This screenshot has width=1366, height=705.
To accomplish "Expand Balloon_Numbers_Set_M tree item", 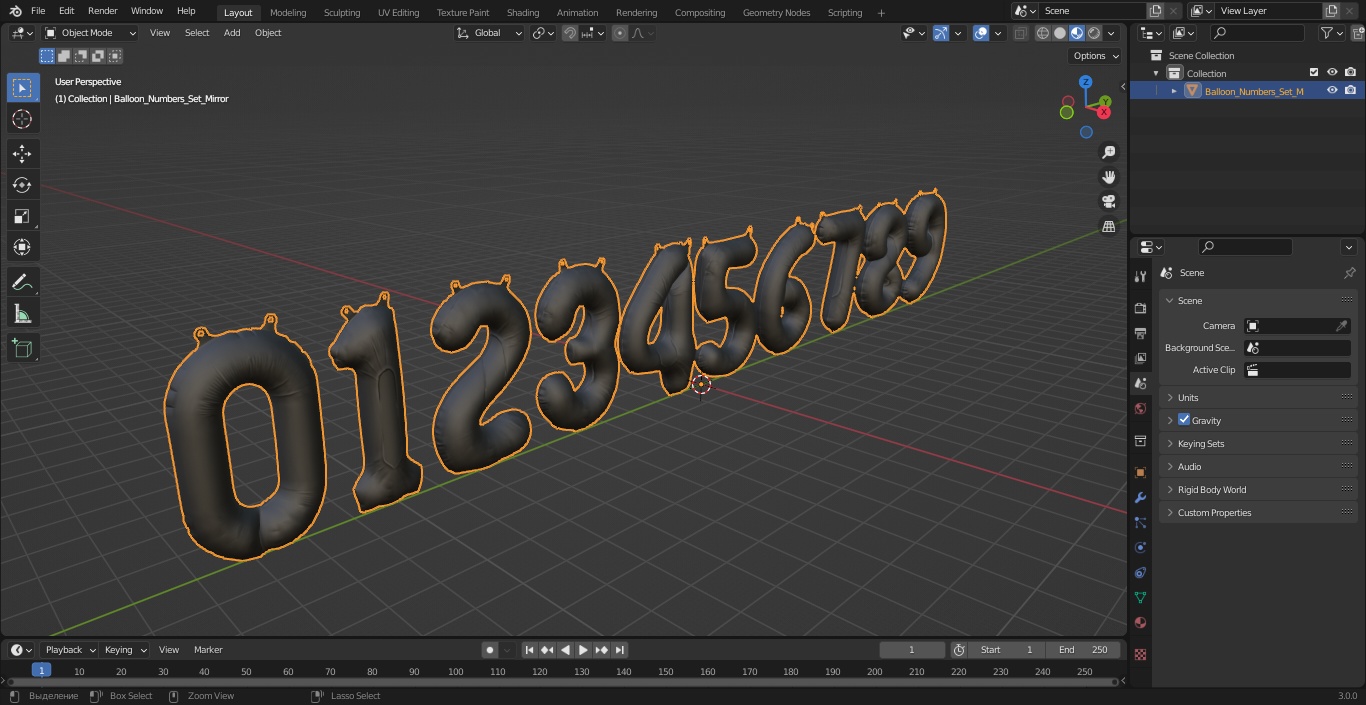I will pos(1174,91).
